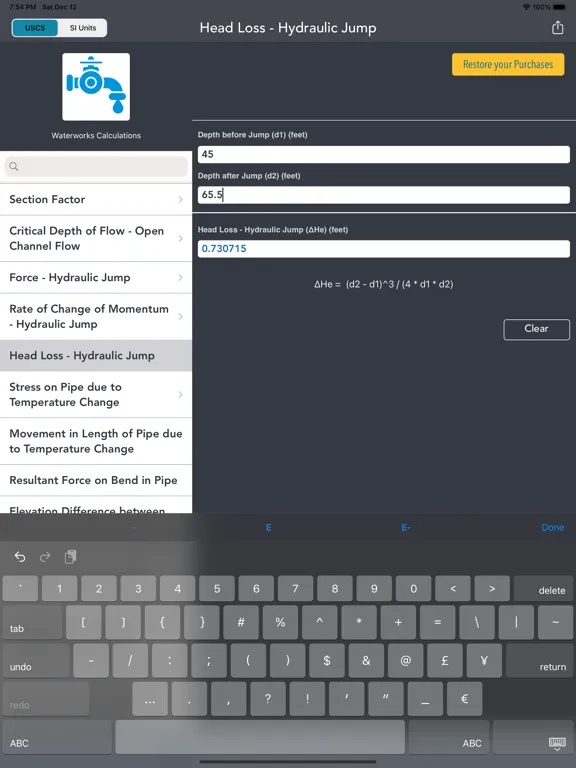
Task: Tap the 1 key
Action: (x=60, y=589)
